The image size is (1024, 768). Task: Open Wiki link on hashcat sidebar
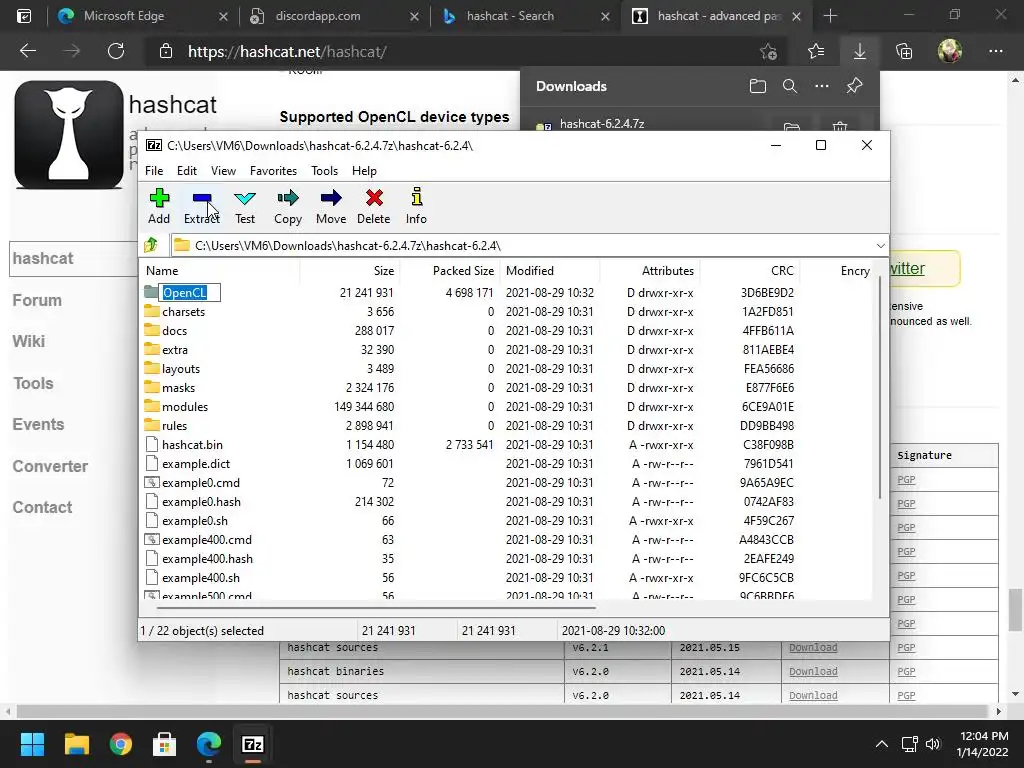pyautogui.click(x=29, y=342)
